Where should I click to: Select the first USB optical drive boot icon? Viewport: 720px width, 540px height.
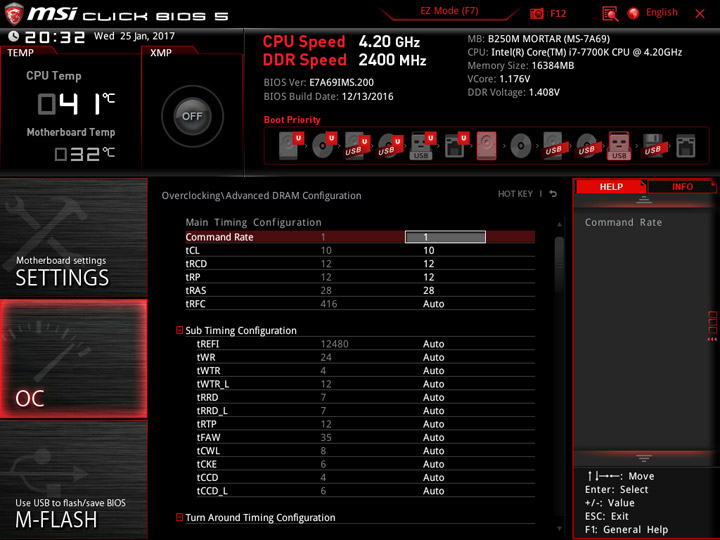(x=389, y=146)
